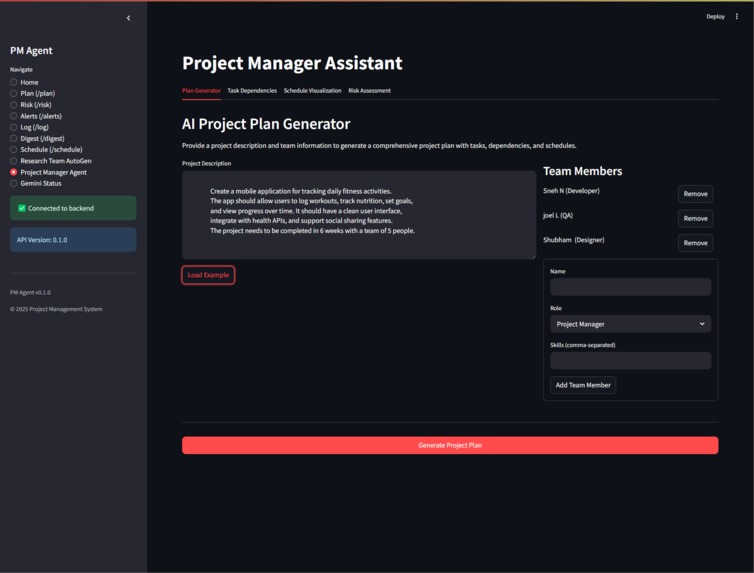Focus the Skills (comma-separated) input field
Screen dimensions: 754x573
point(630,361)
